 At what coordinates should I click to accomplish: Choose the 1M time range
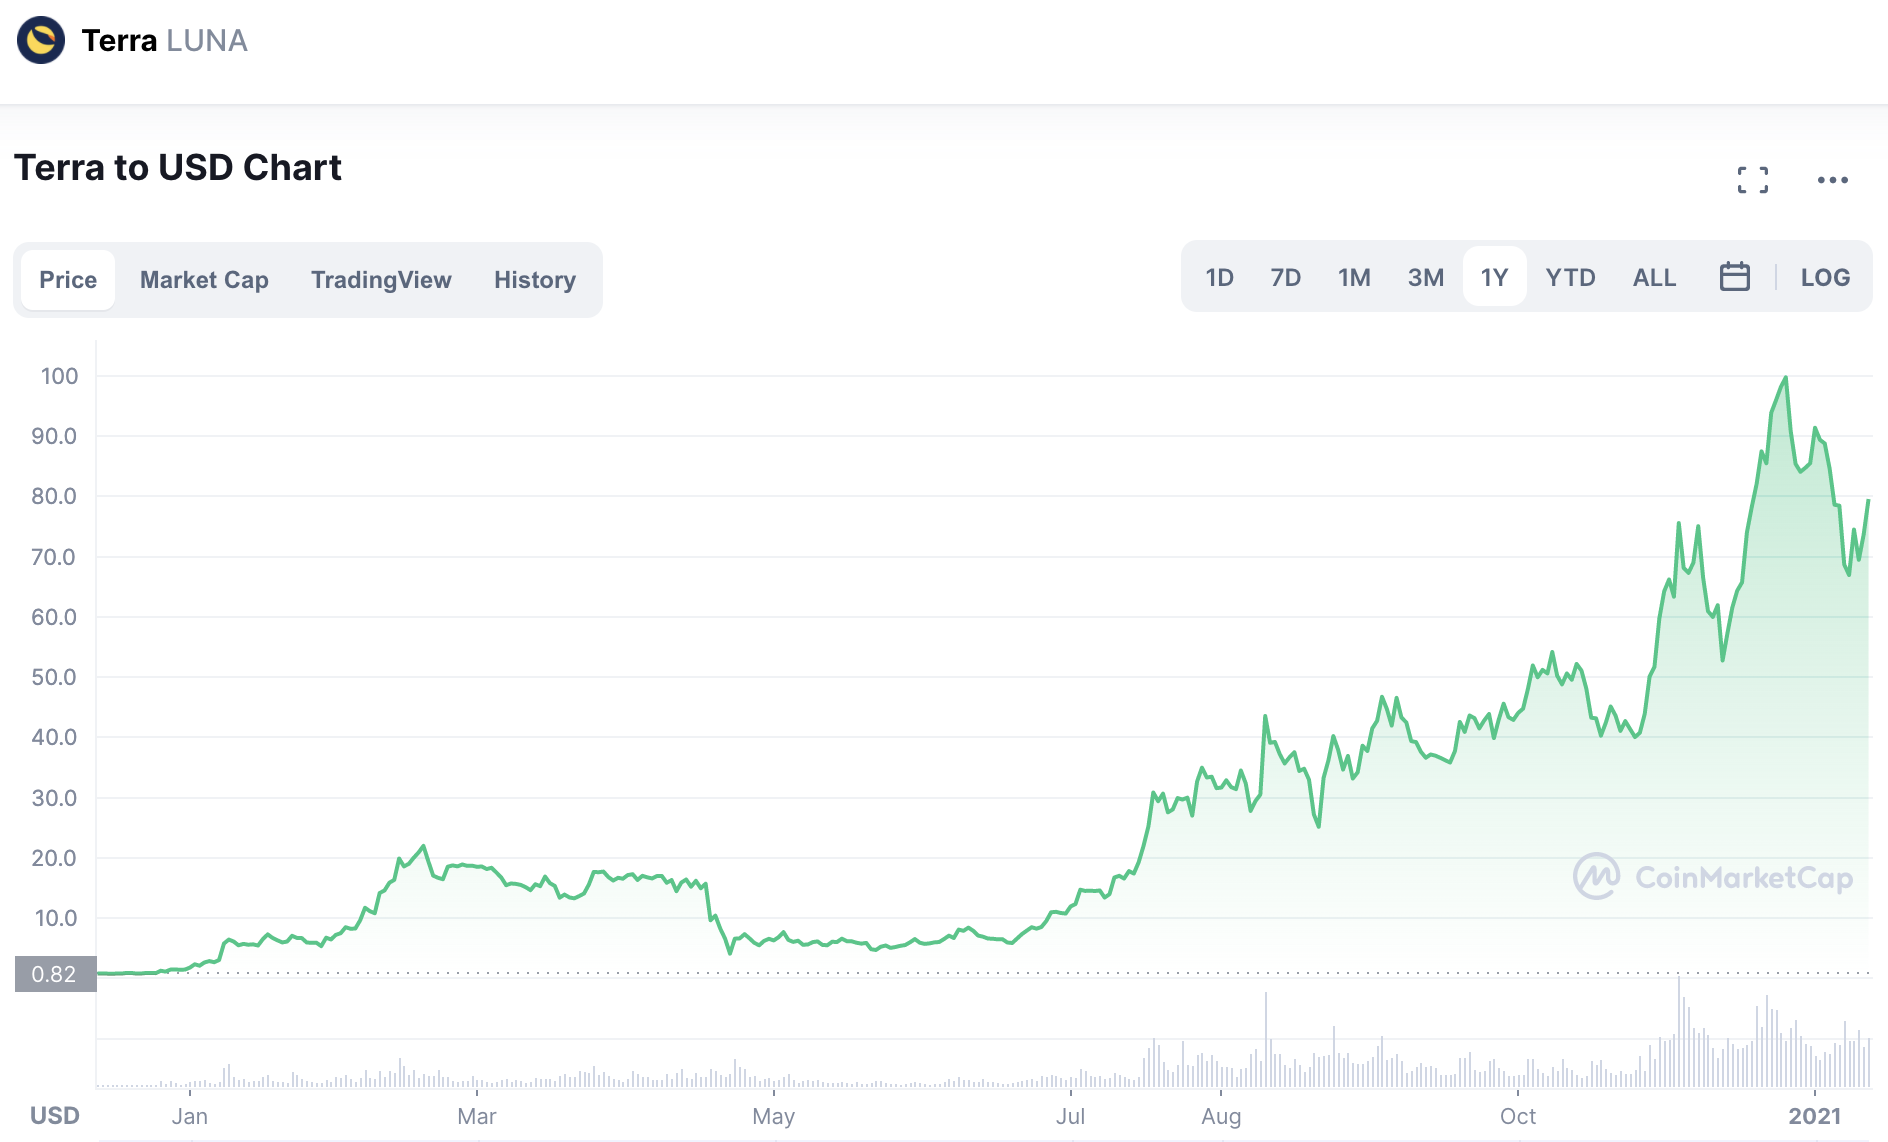click(x=1354, y=277)
